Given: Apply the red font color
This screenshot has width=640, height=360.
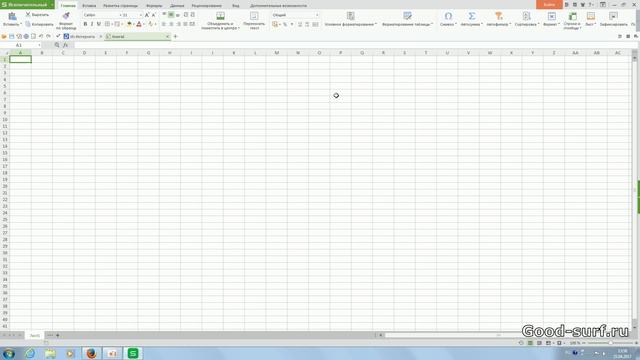Looking at the screenshot, I should point(139,24).
